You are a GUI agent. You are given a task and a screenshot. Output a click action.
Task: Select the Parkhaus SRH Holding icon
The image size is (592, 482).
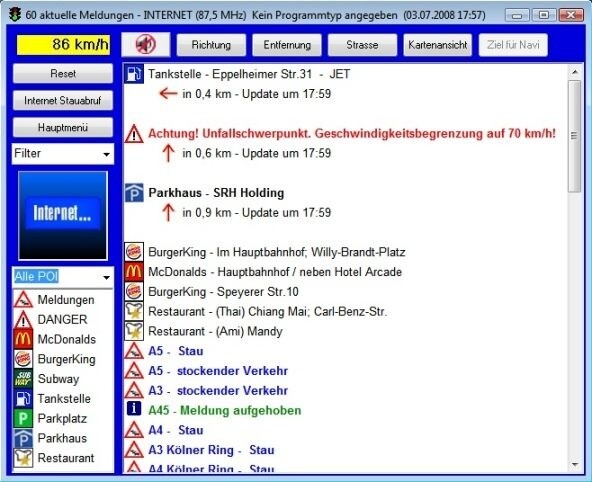(134, 192)
